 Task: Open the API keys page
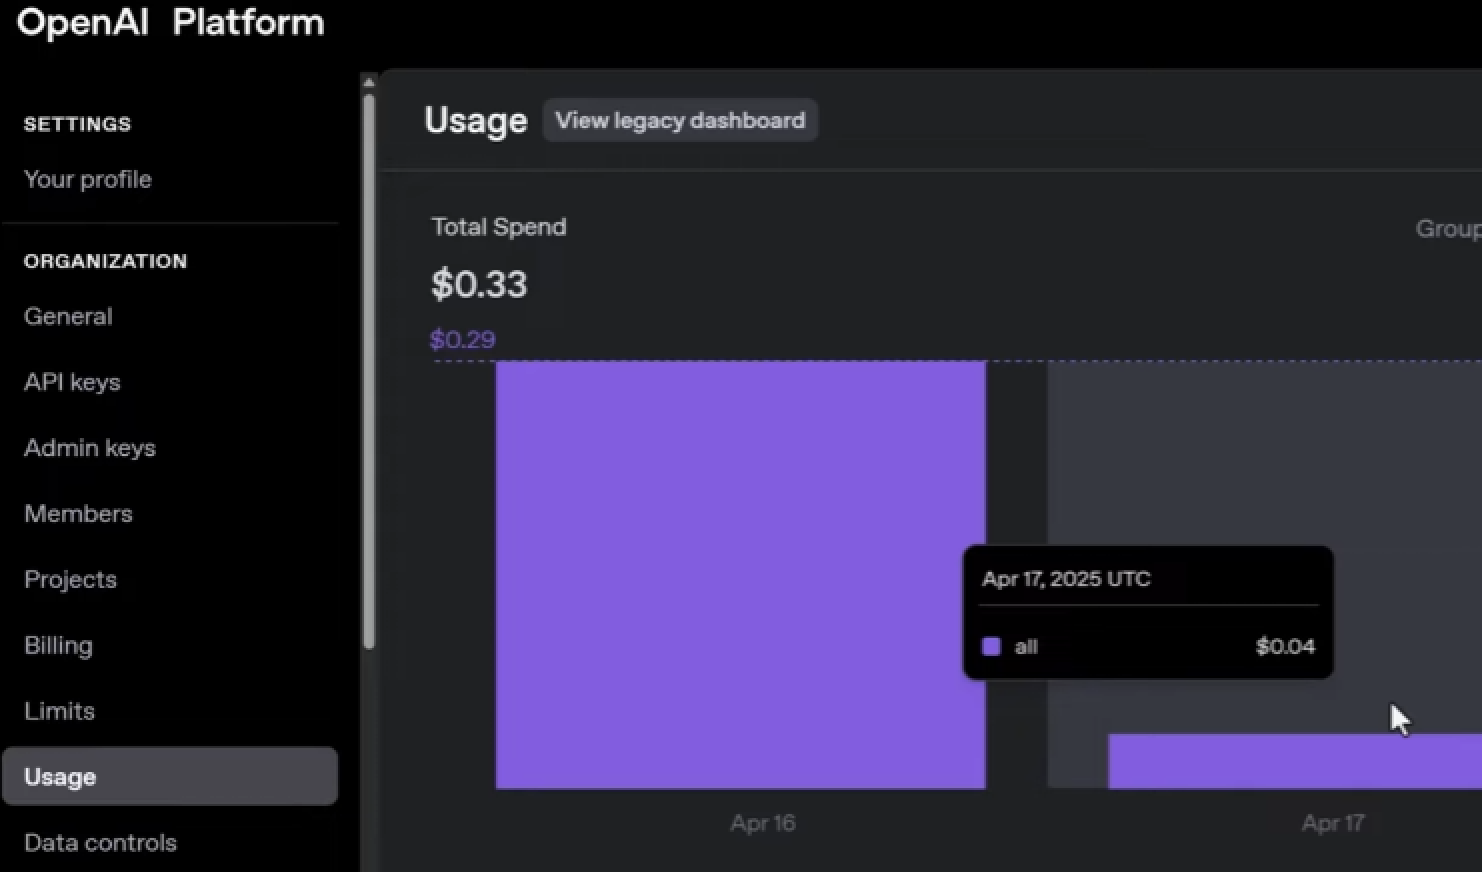tap(72, 382)
